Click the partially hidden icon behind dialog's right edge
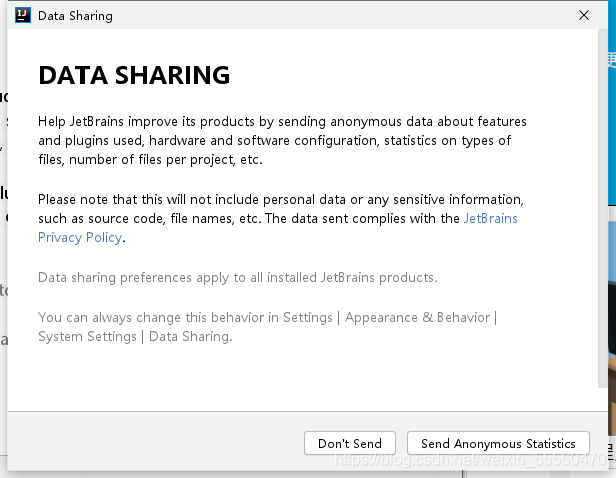616x478 pixels. click(x=612, y=61)
